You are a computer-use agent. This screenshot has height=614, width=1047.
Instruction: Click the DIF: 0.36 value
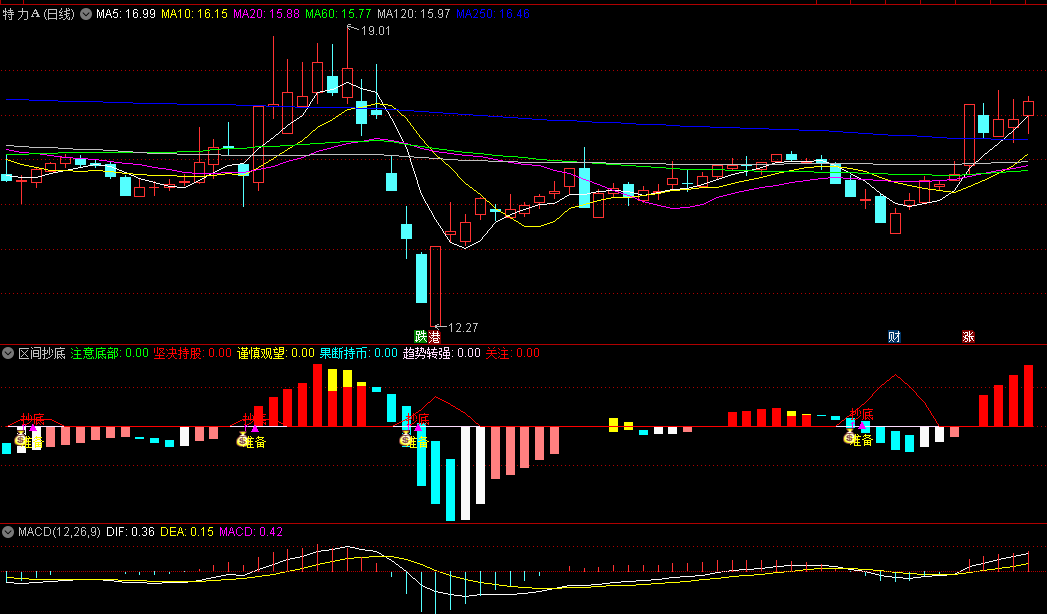click(131, 532)
